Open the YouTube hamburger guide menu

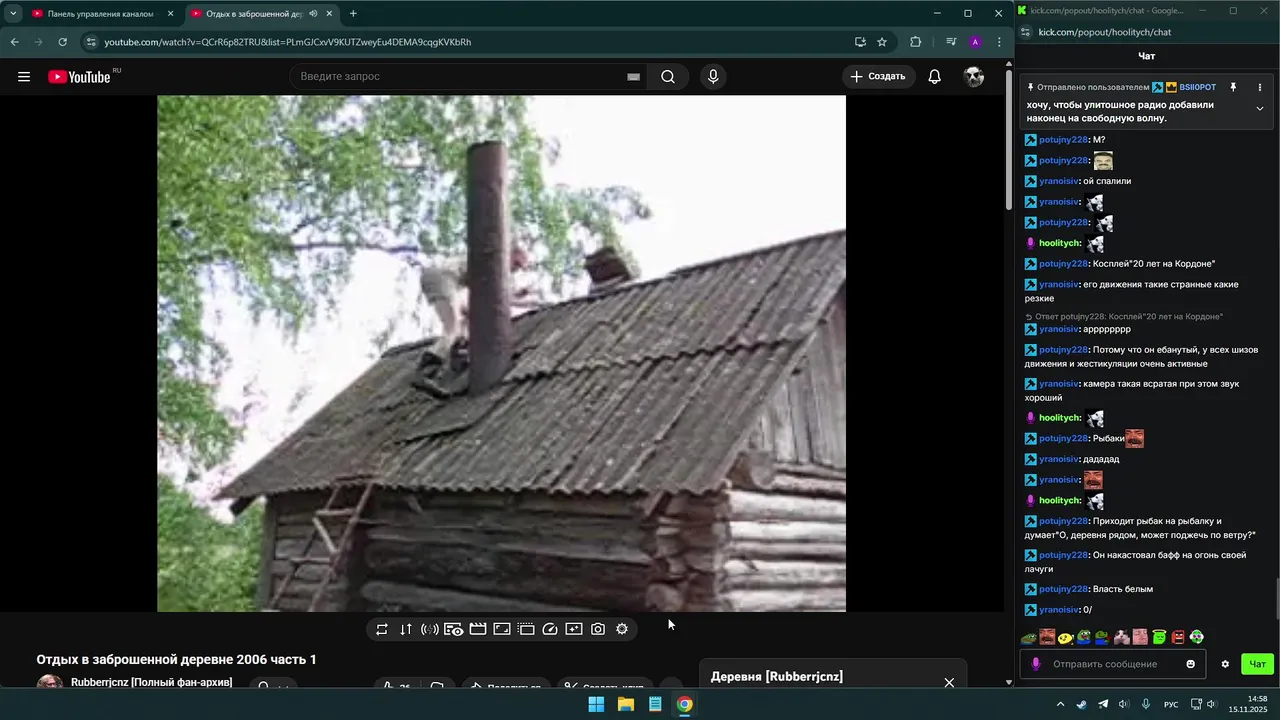pyautogui.click(x=24, y=77)
